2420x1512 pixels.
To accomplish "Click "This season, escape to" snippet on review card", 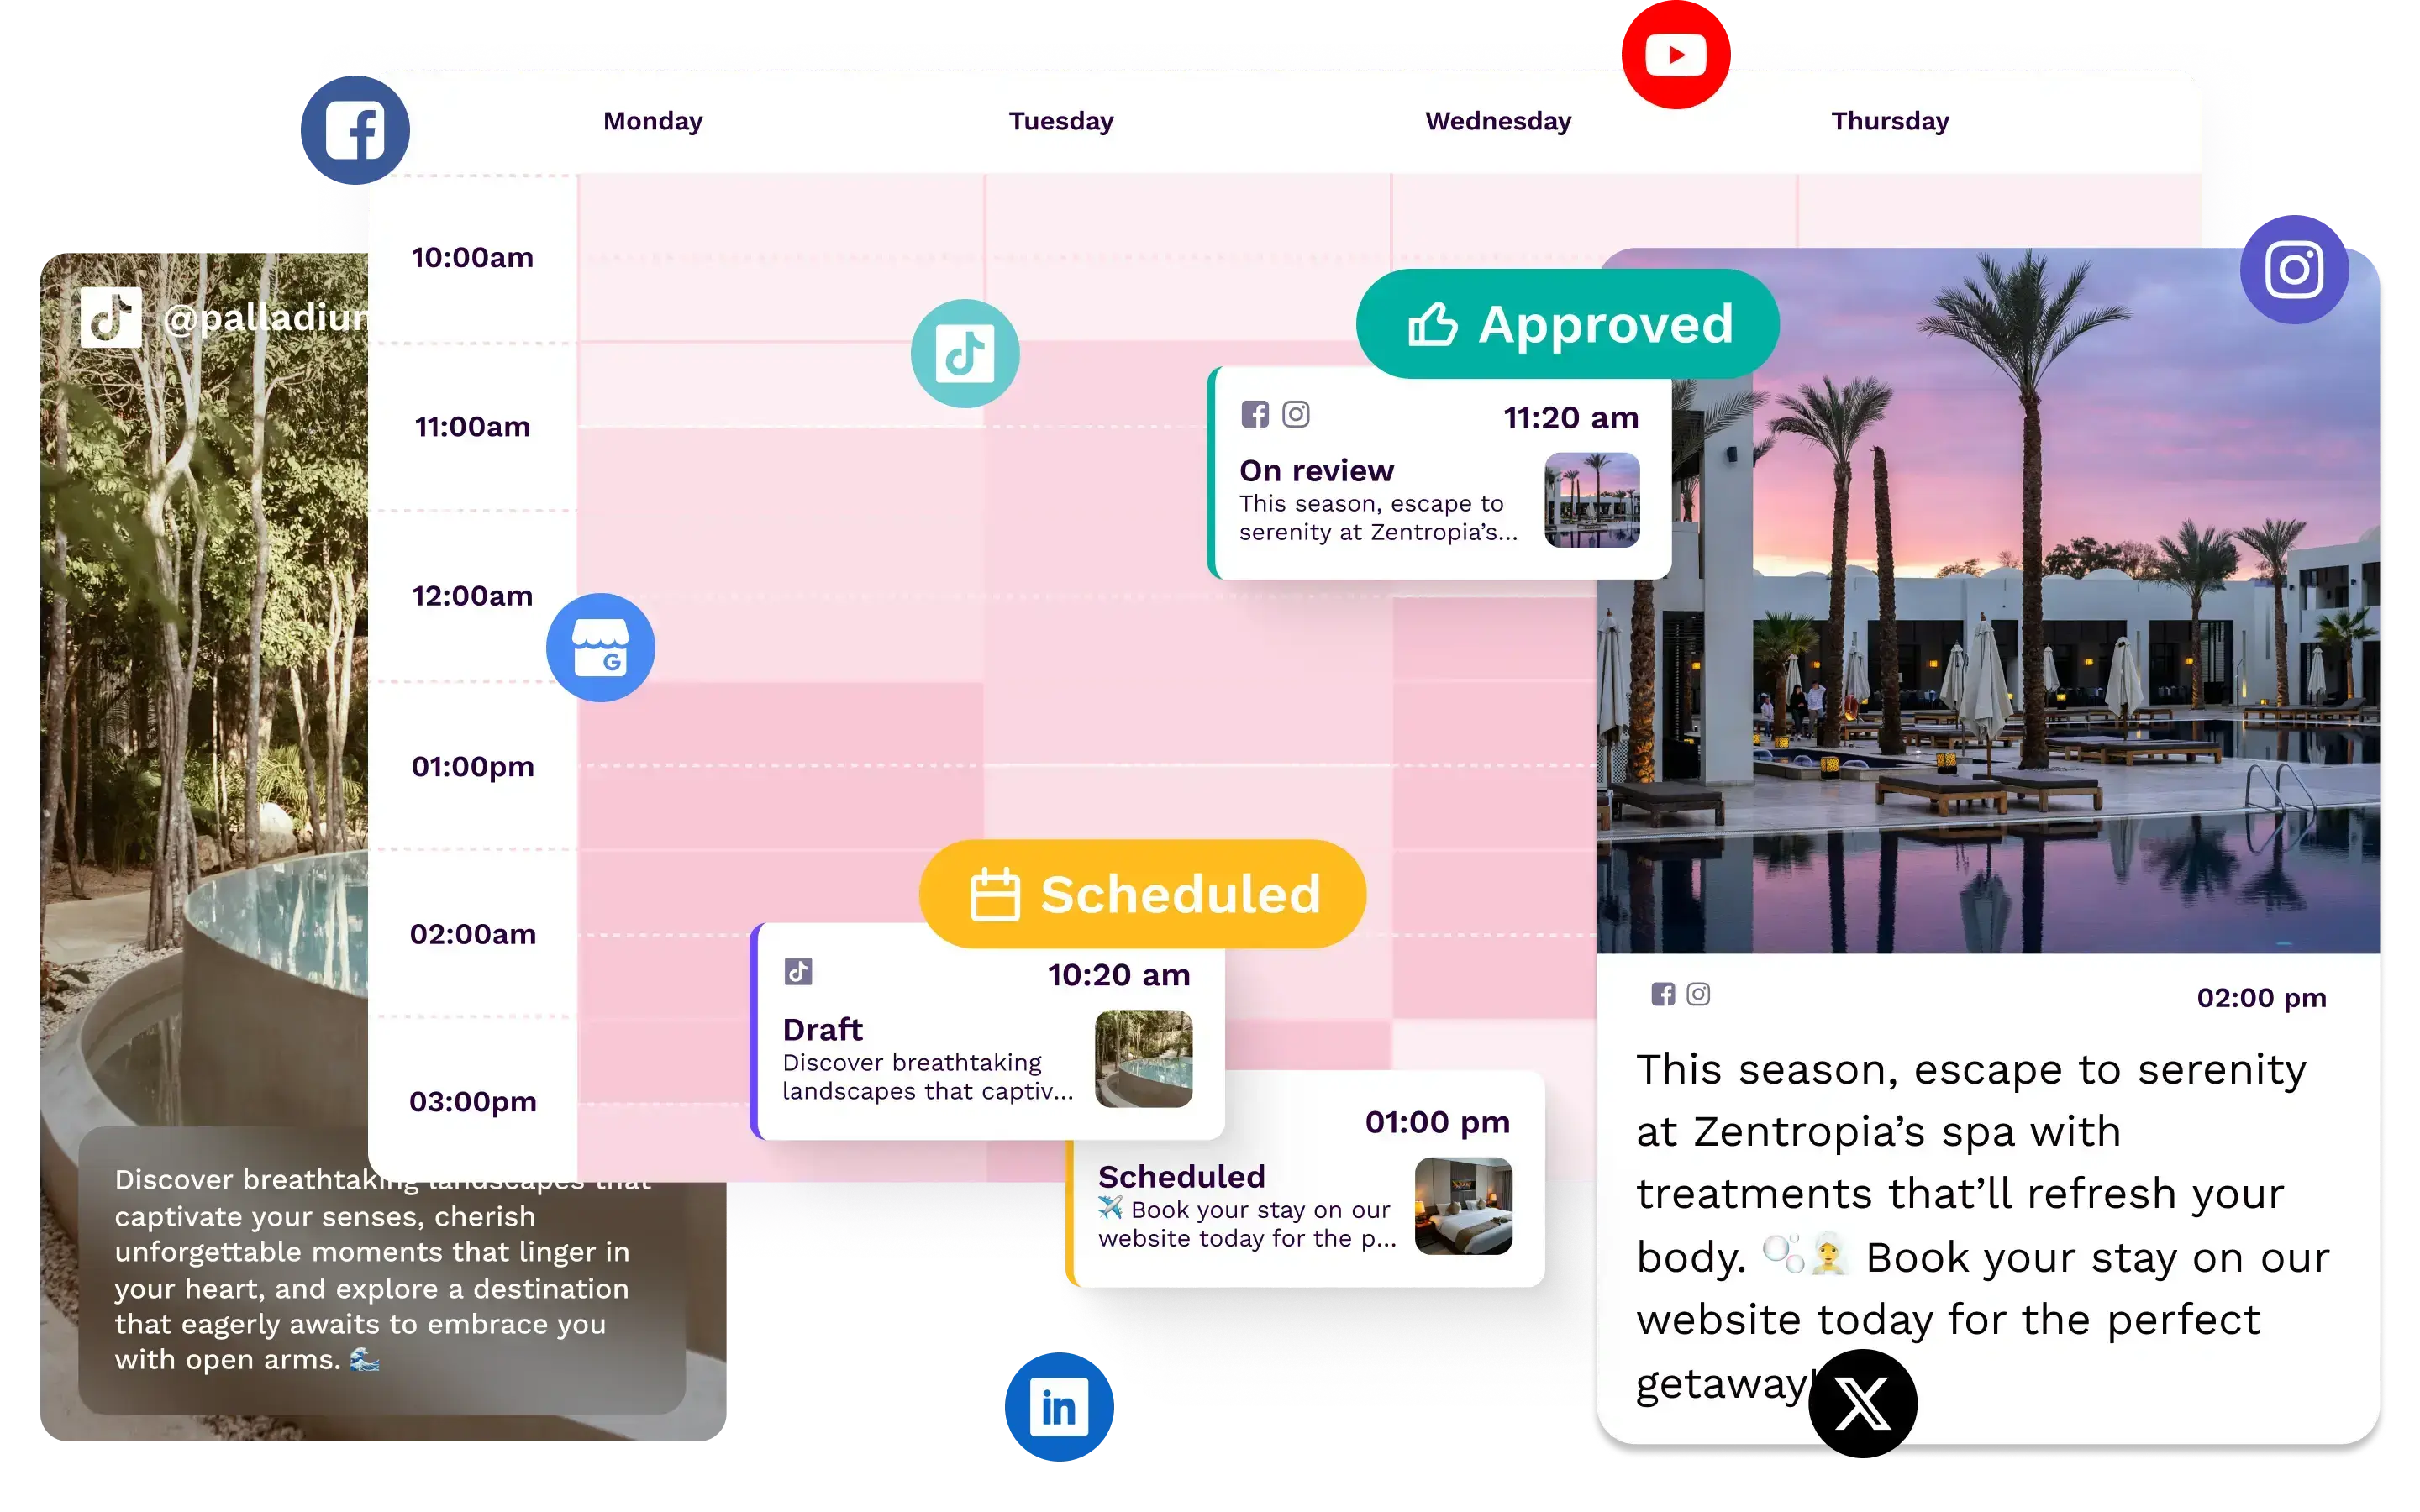I will 1378,518.
